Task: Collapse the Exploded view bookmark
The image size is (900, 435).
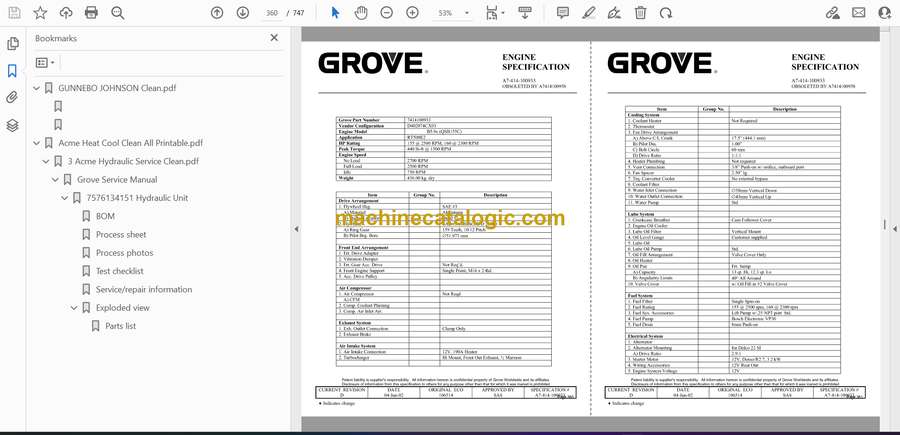Action: 73,308
